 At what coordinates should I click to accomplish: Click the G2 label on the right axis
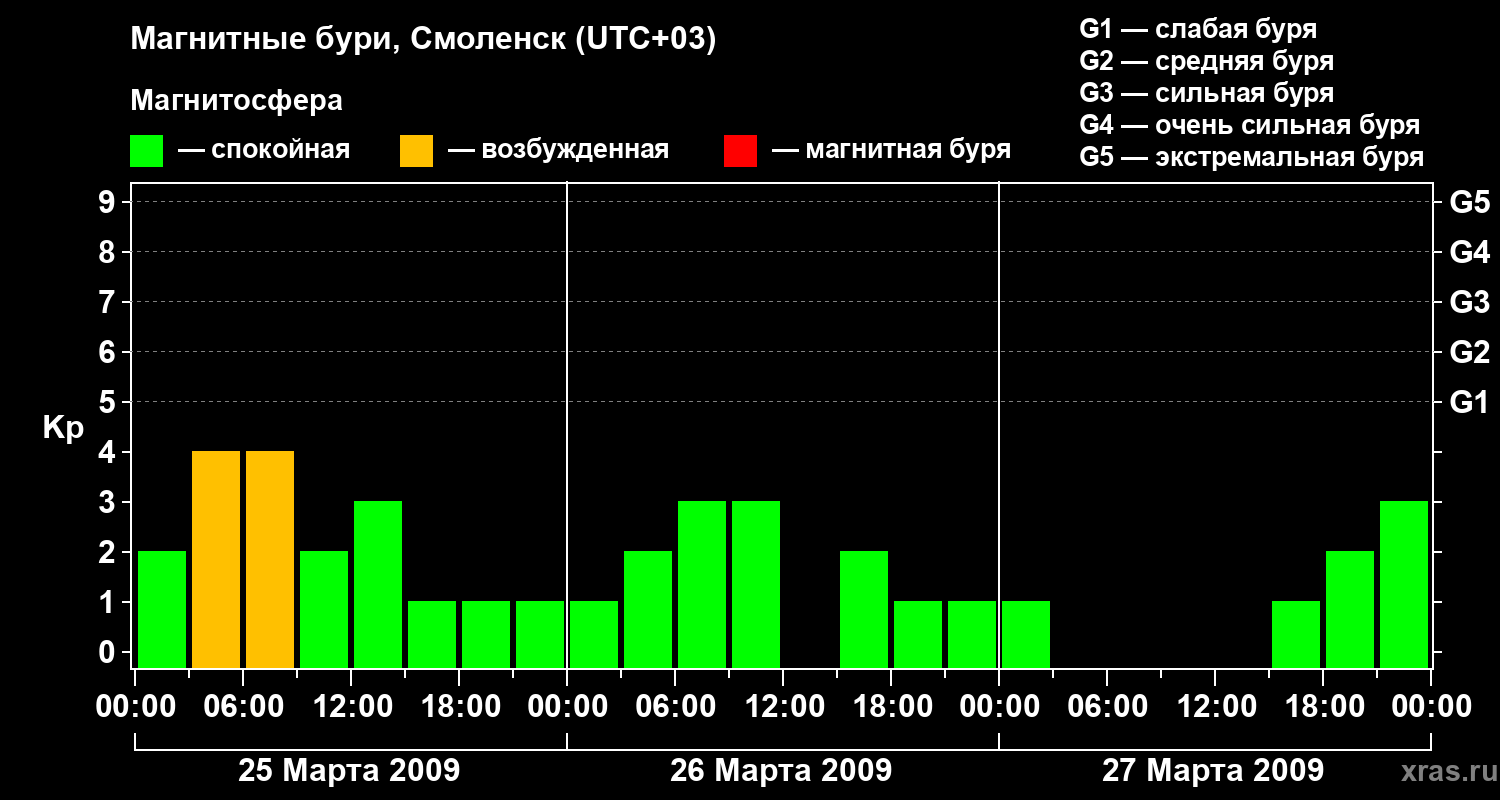[x=1470, y=353]
